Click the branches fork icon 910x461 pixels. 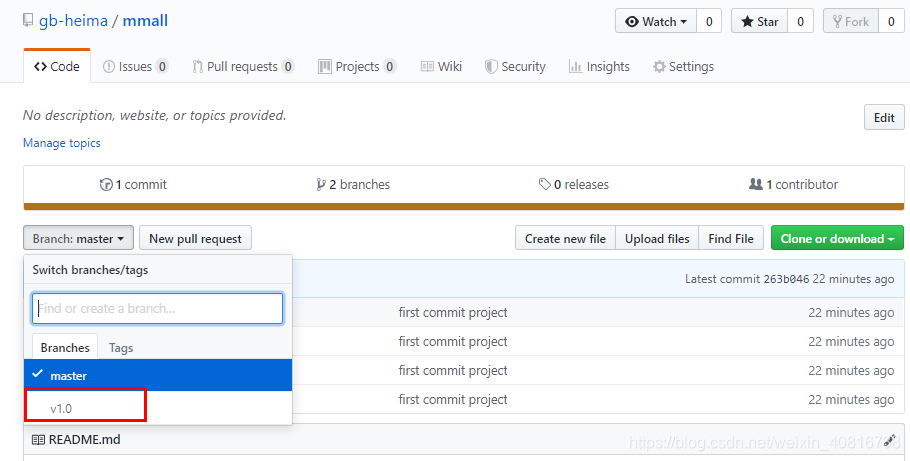(320, 185)
